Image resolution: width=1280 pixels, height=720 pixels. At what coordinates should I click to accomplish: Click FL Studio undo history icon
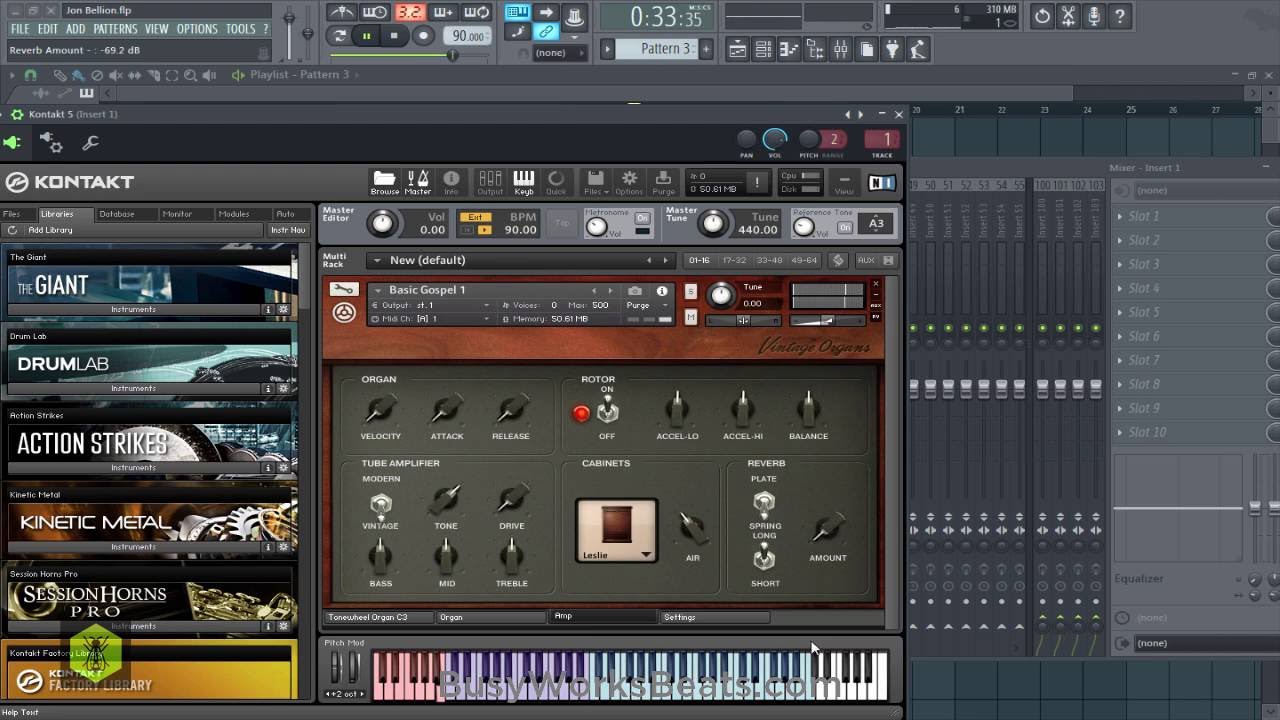pyautogui.click(x=1042, y=16)
